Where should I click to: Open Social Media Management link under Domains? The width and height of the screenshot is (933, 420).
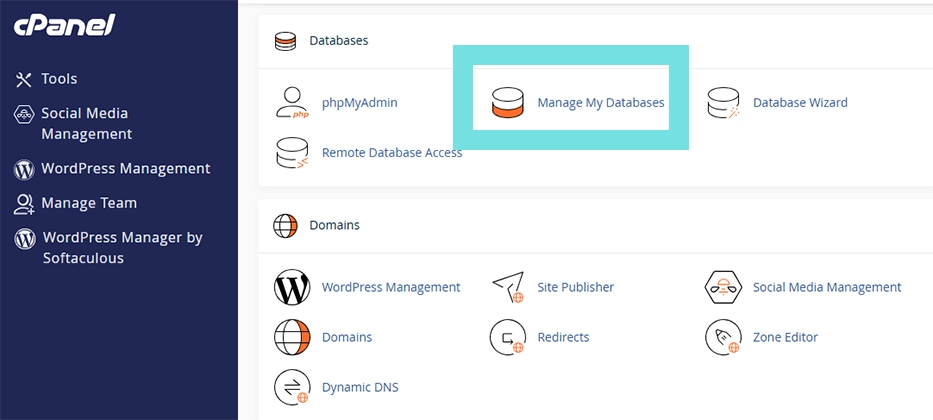coord(827,287)
